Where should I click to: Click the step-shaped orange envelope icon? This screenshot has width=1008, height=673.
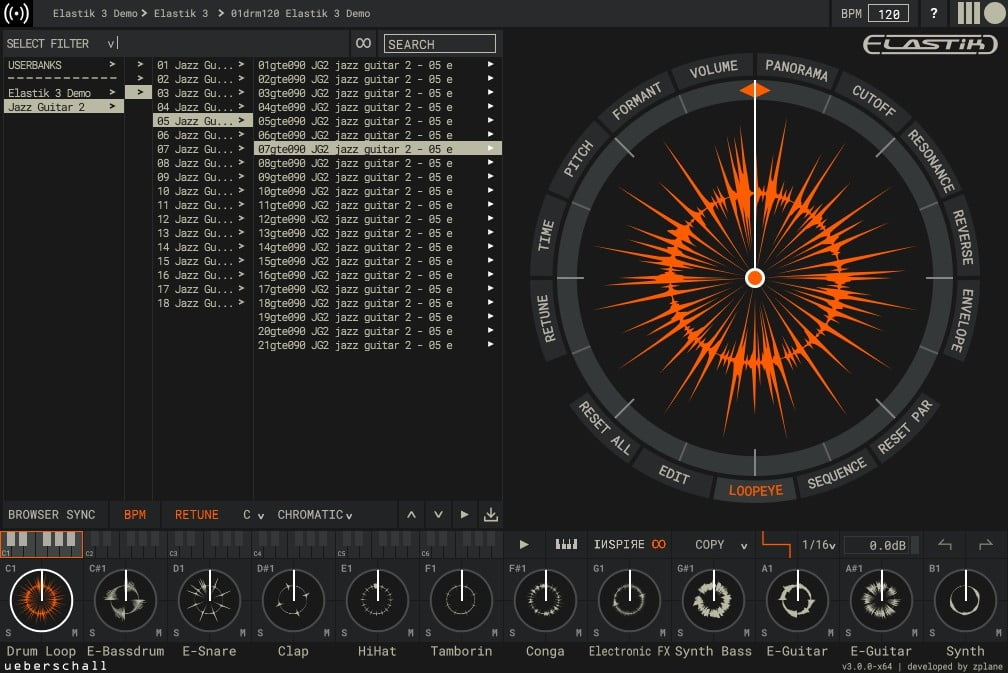click(776, 544)
